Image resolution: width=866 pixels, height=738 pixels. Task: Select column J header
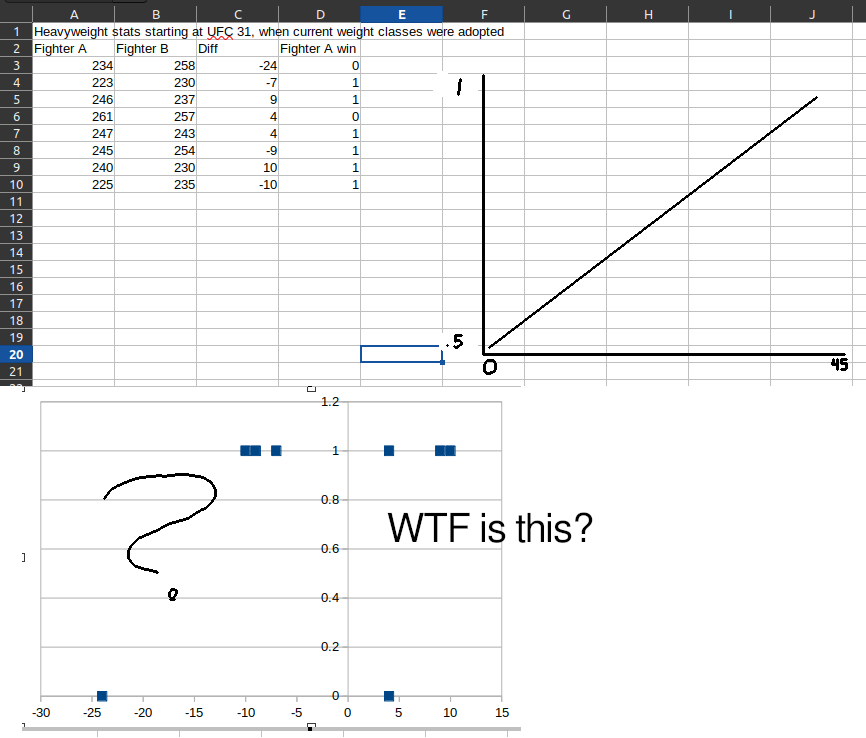coord(811,14)
